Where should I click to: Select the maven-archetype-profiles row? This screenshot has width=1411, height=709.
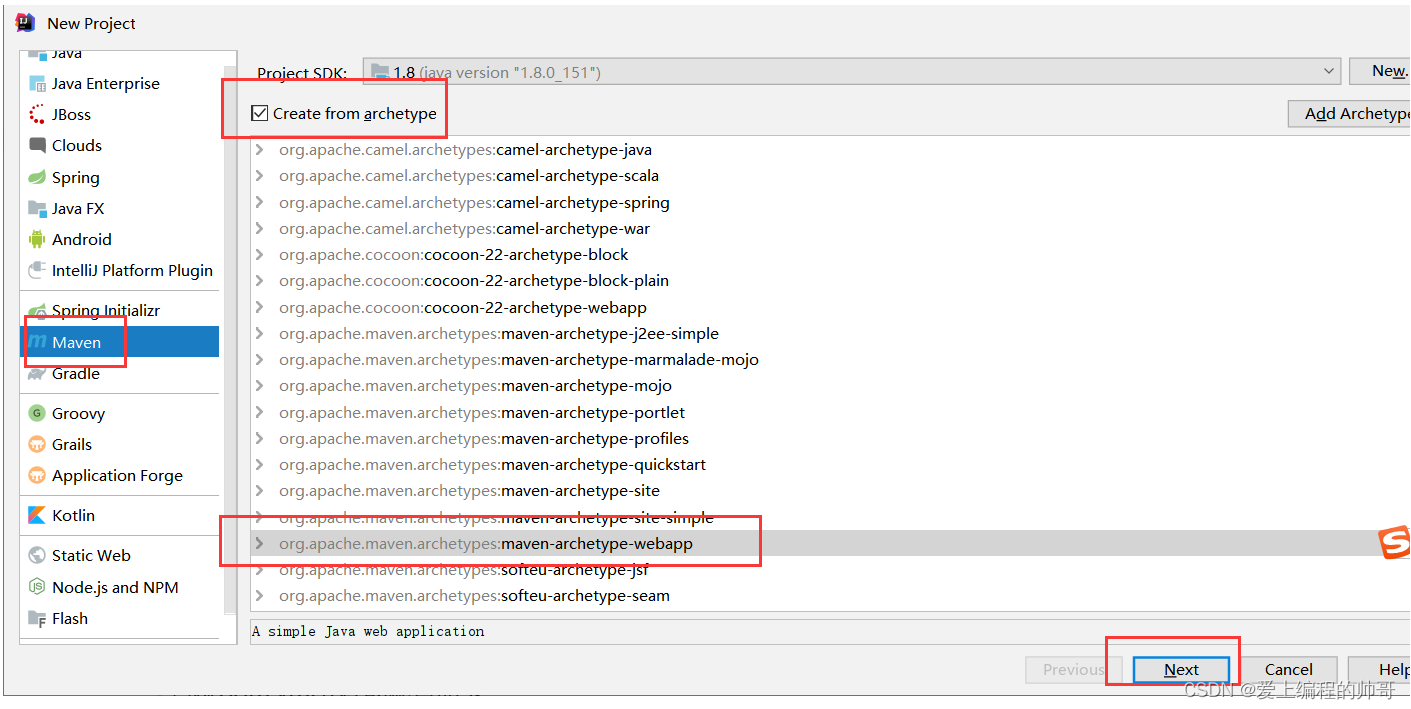click(x=830, y=439)
